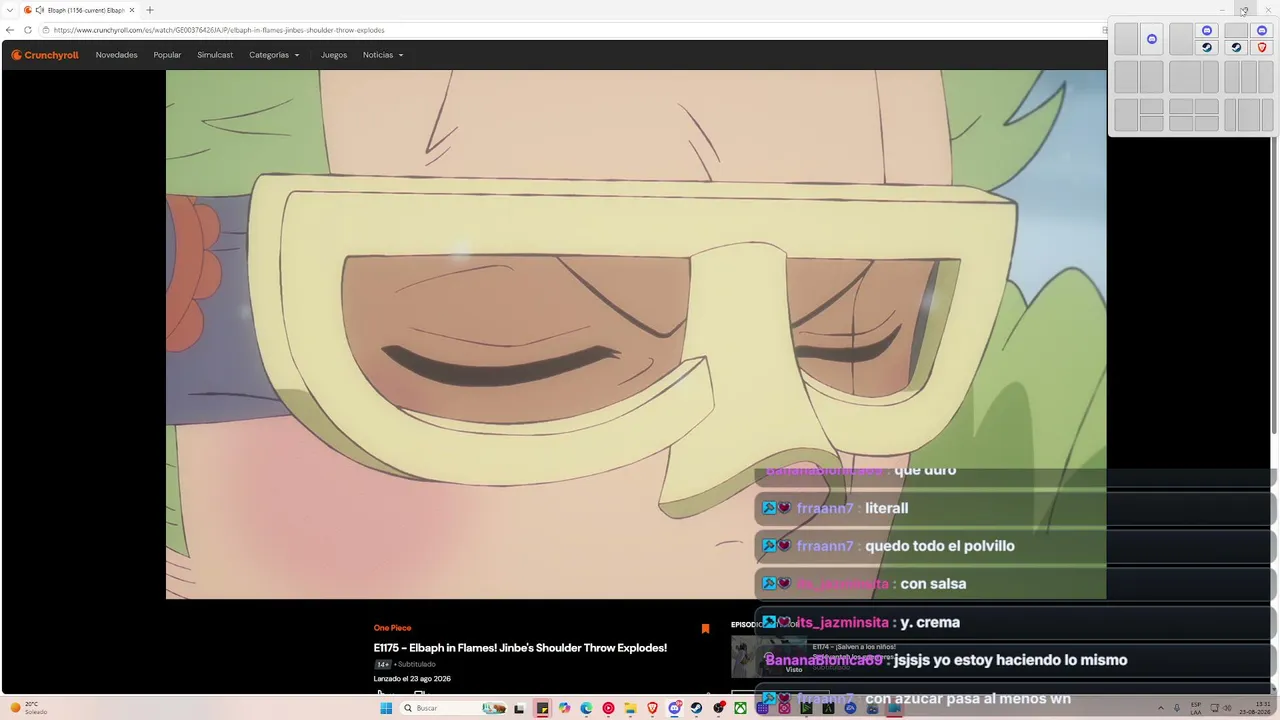
Task: Reload the current page
Action: coord(28,30)
